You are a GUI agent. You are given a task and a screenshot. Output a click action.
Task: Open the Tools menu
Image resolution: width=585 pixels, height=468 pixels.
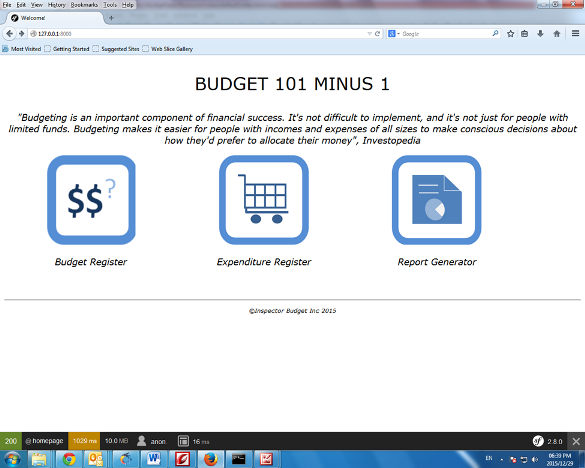click(110, 5)
